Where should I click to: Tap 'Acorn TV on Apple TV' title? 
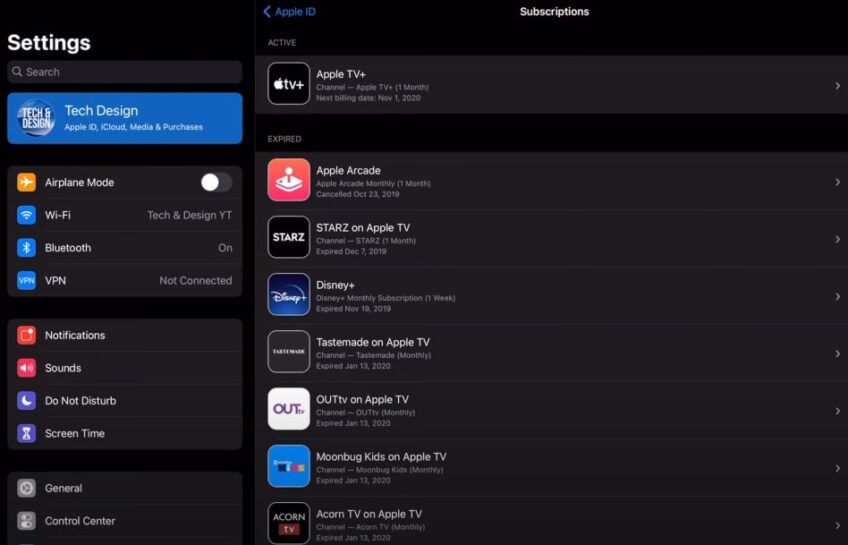click(x=369, y=514)
